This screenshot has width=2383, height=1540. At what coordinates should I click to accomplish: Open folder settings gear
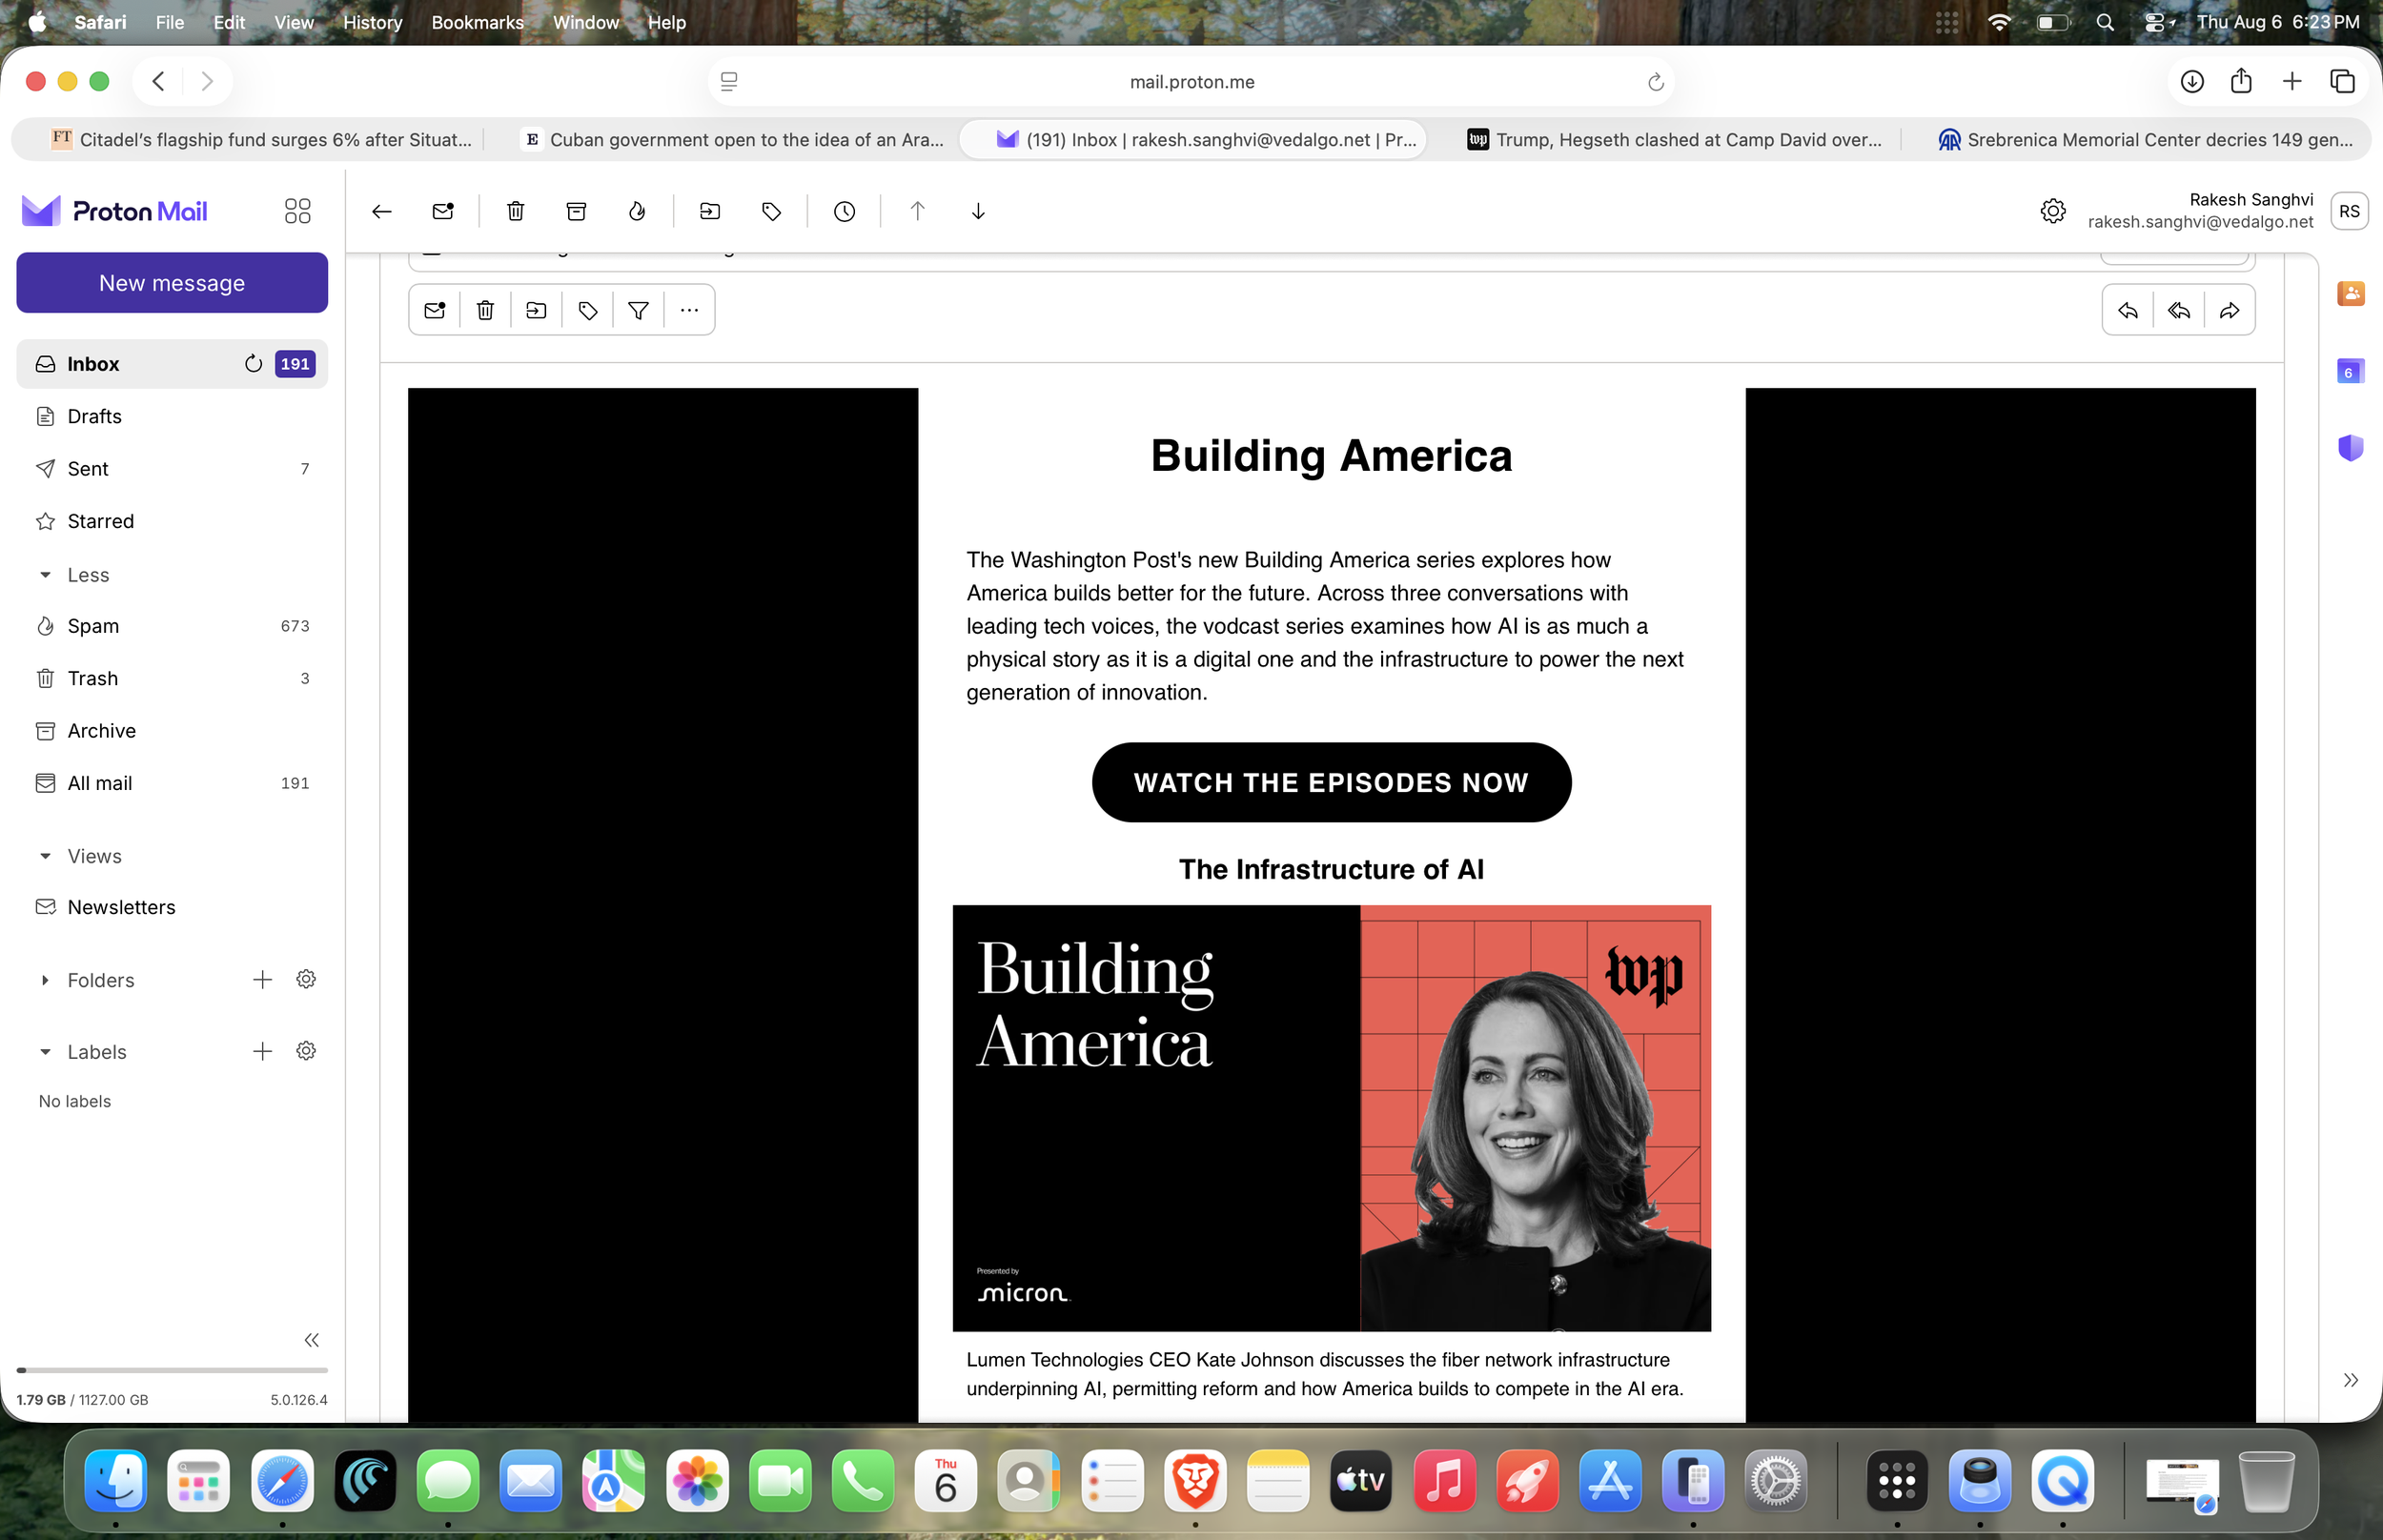(306, 980)
